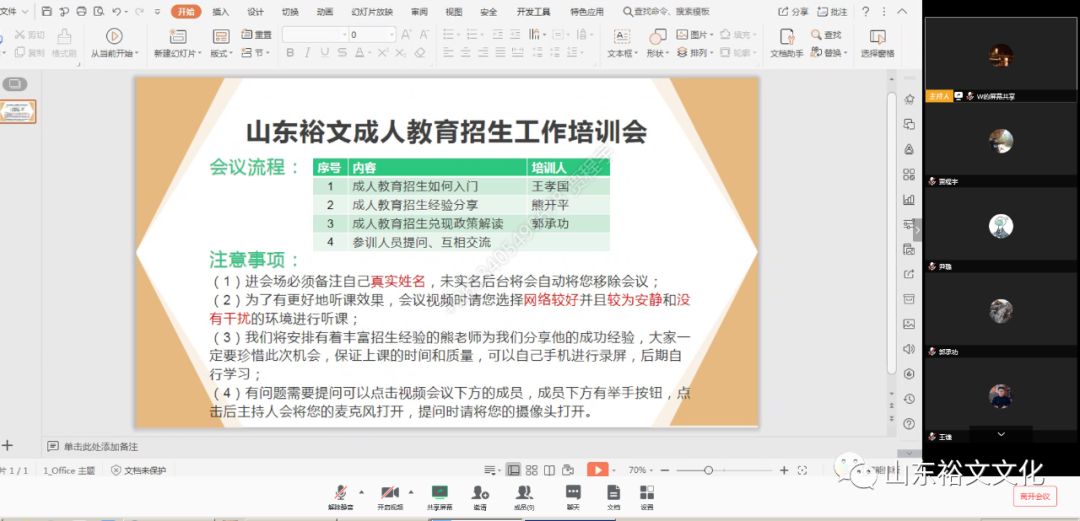Start slideshow with the orange play icon

tap(597, 470)
